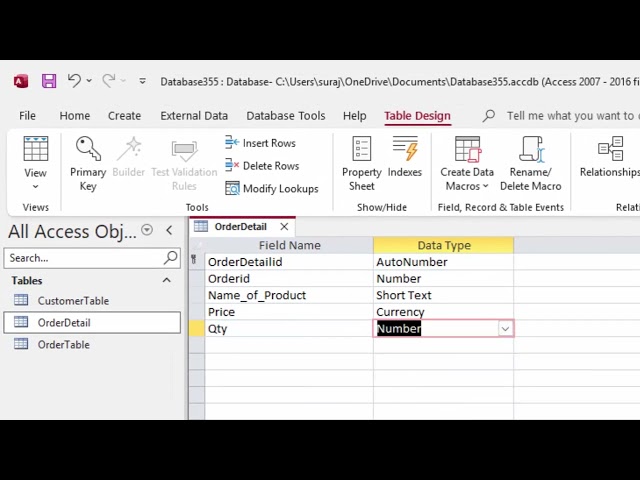
Task: Click Rename/Delete Macro button
Action: [x=531, y=163]
